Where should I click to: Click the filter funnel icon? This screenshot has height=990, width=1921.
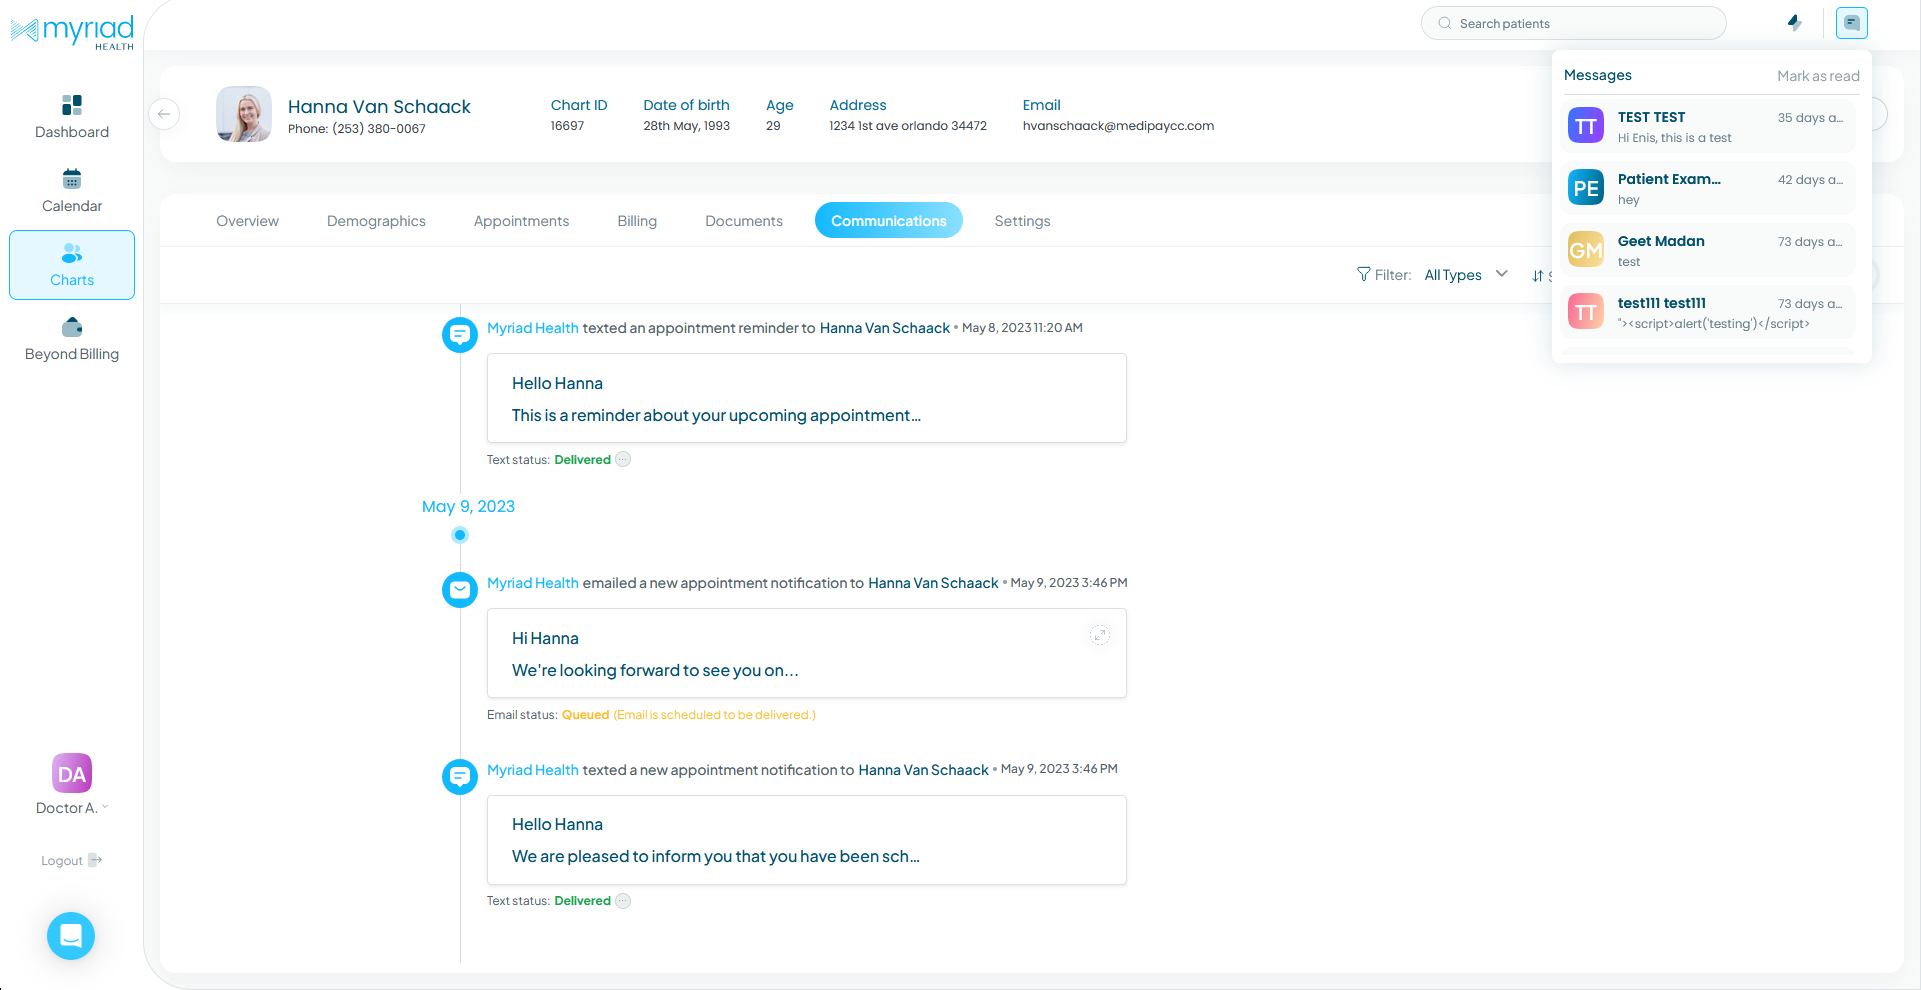tap(1363, 273)
